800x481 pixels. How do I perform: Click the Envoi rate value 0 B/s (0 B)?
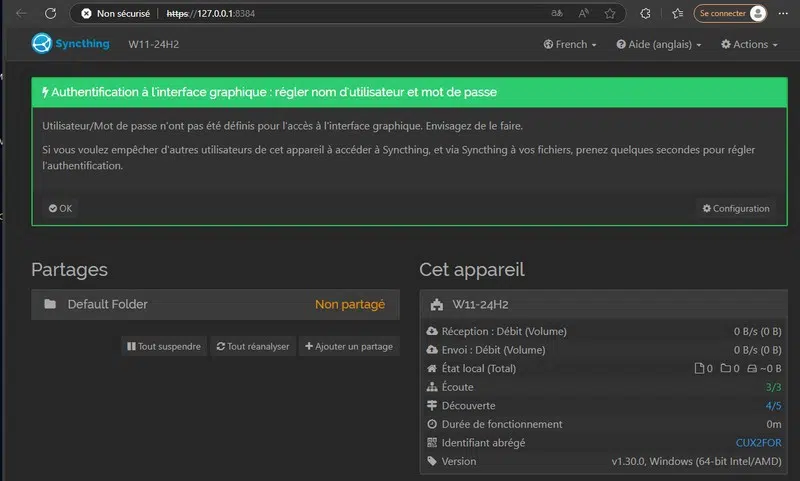(757, 350)
